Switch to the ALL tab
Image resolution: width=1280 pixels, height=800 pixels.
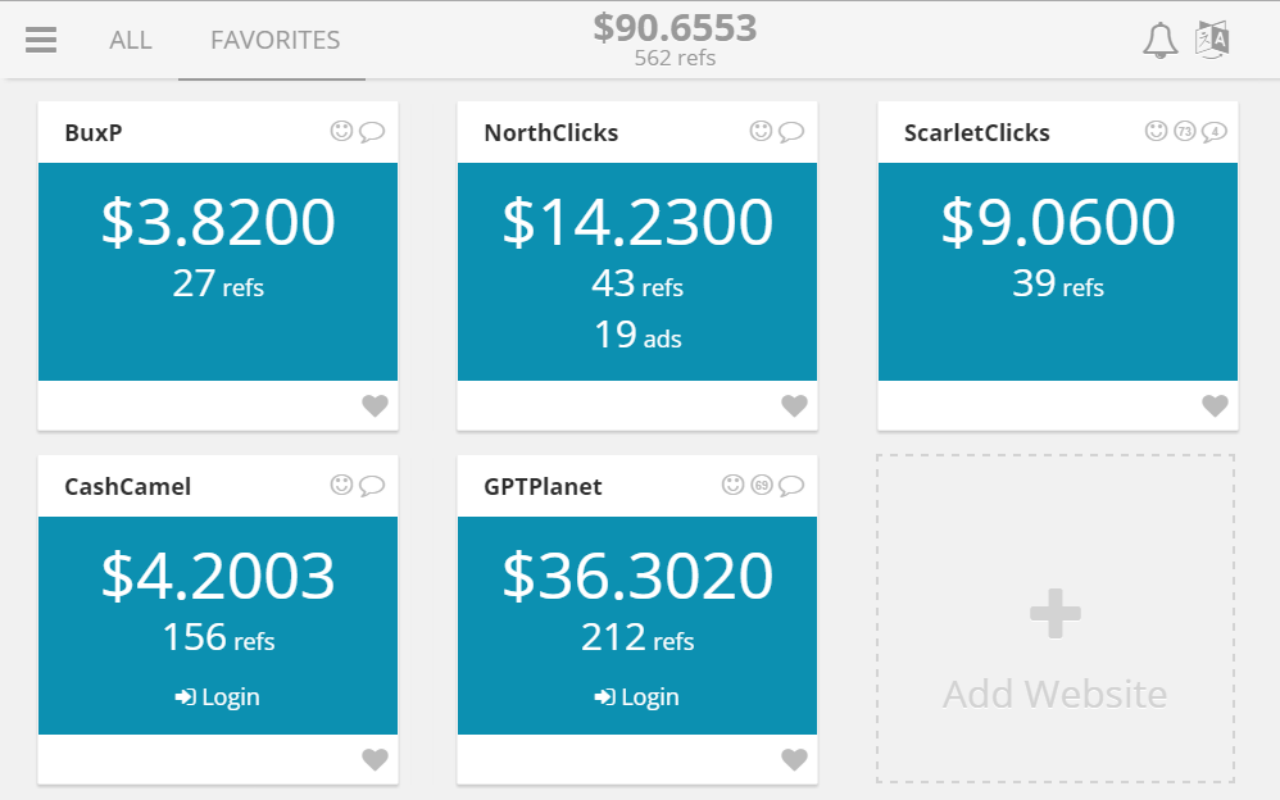pos(131,40)
